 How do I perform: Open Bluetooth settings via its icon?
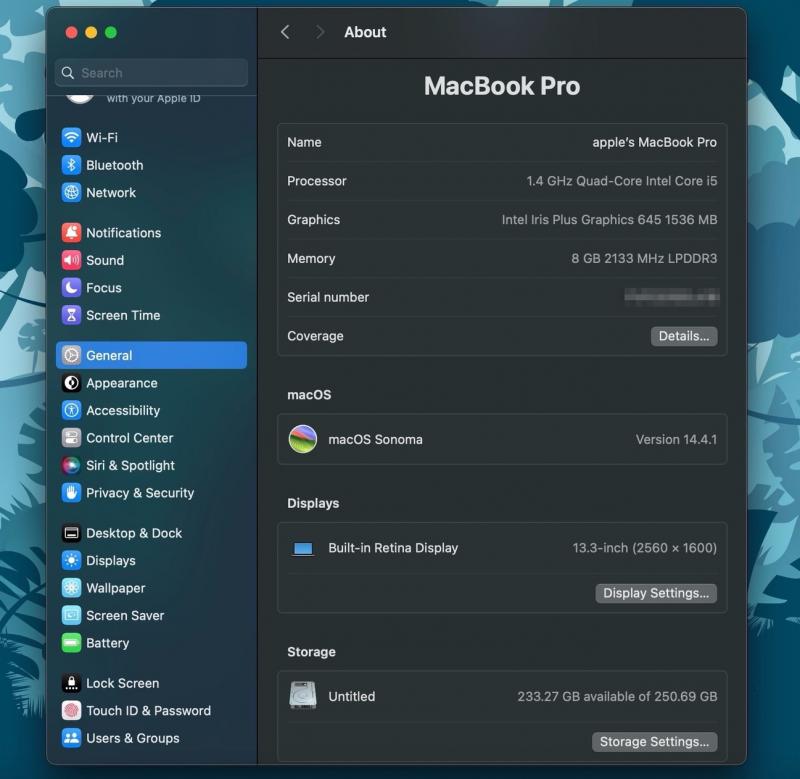tap(71, 165)
